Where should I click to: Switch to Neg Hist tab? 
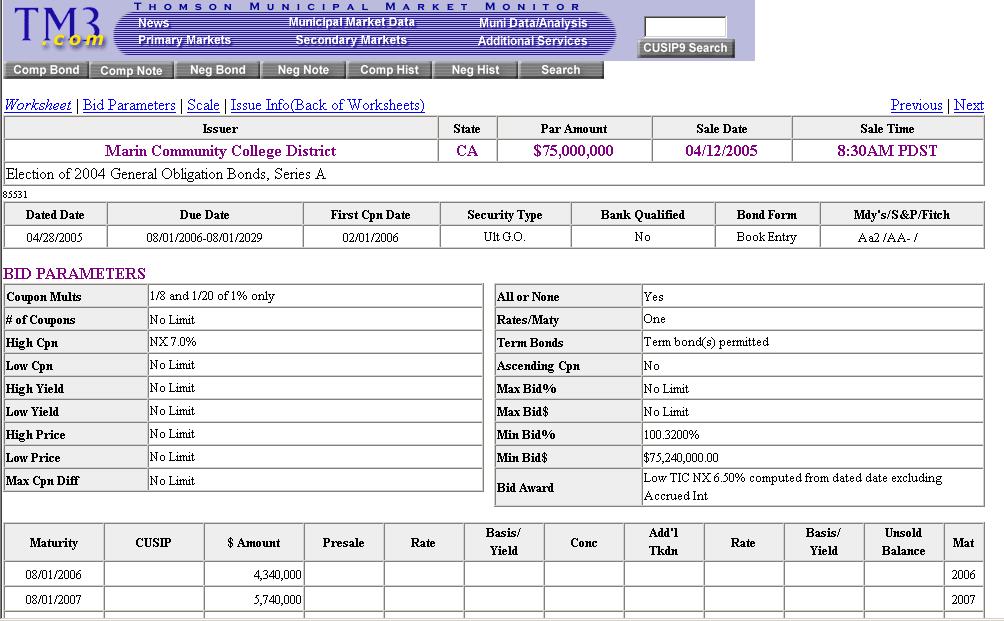(x=475, y=70)
